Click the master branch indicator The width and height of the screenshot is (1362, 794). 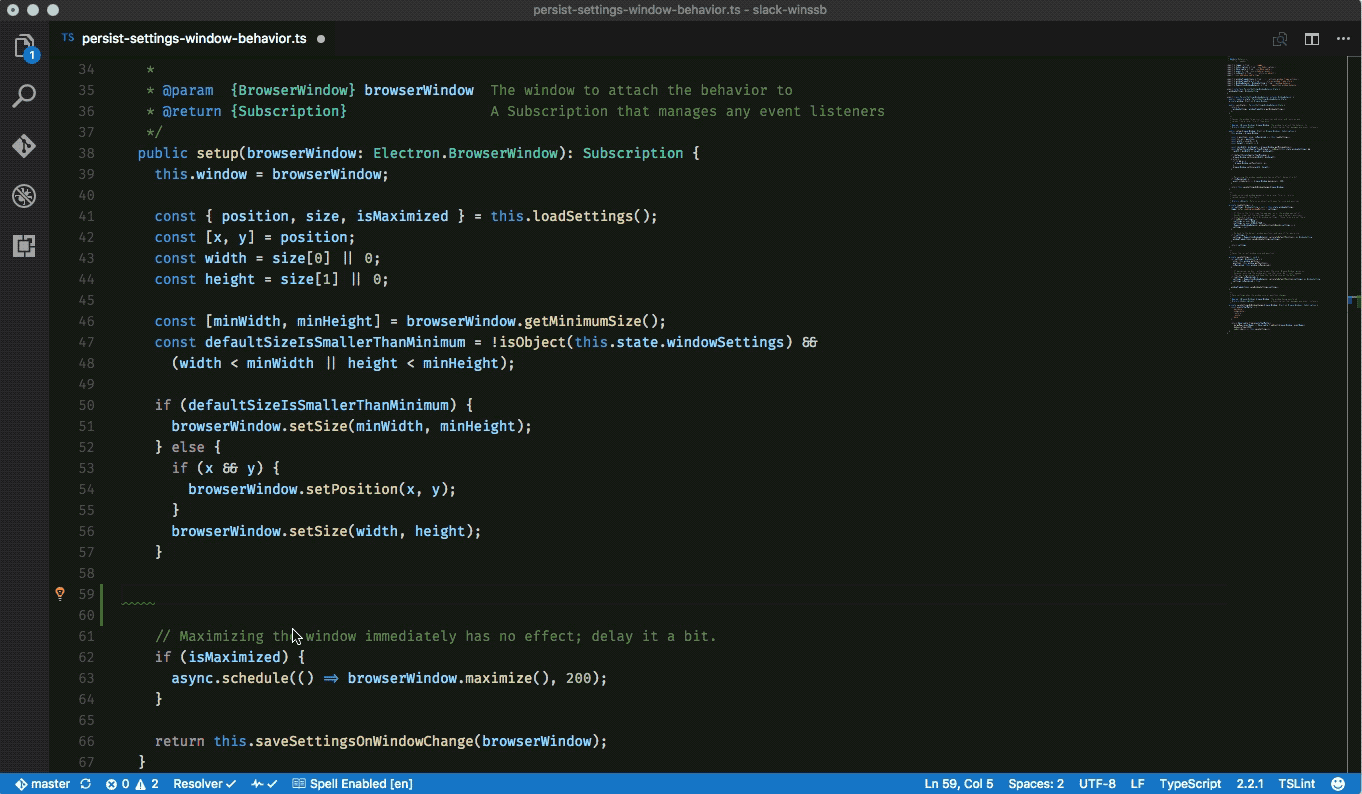pos(44,784)
